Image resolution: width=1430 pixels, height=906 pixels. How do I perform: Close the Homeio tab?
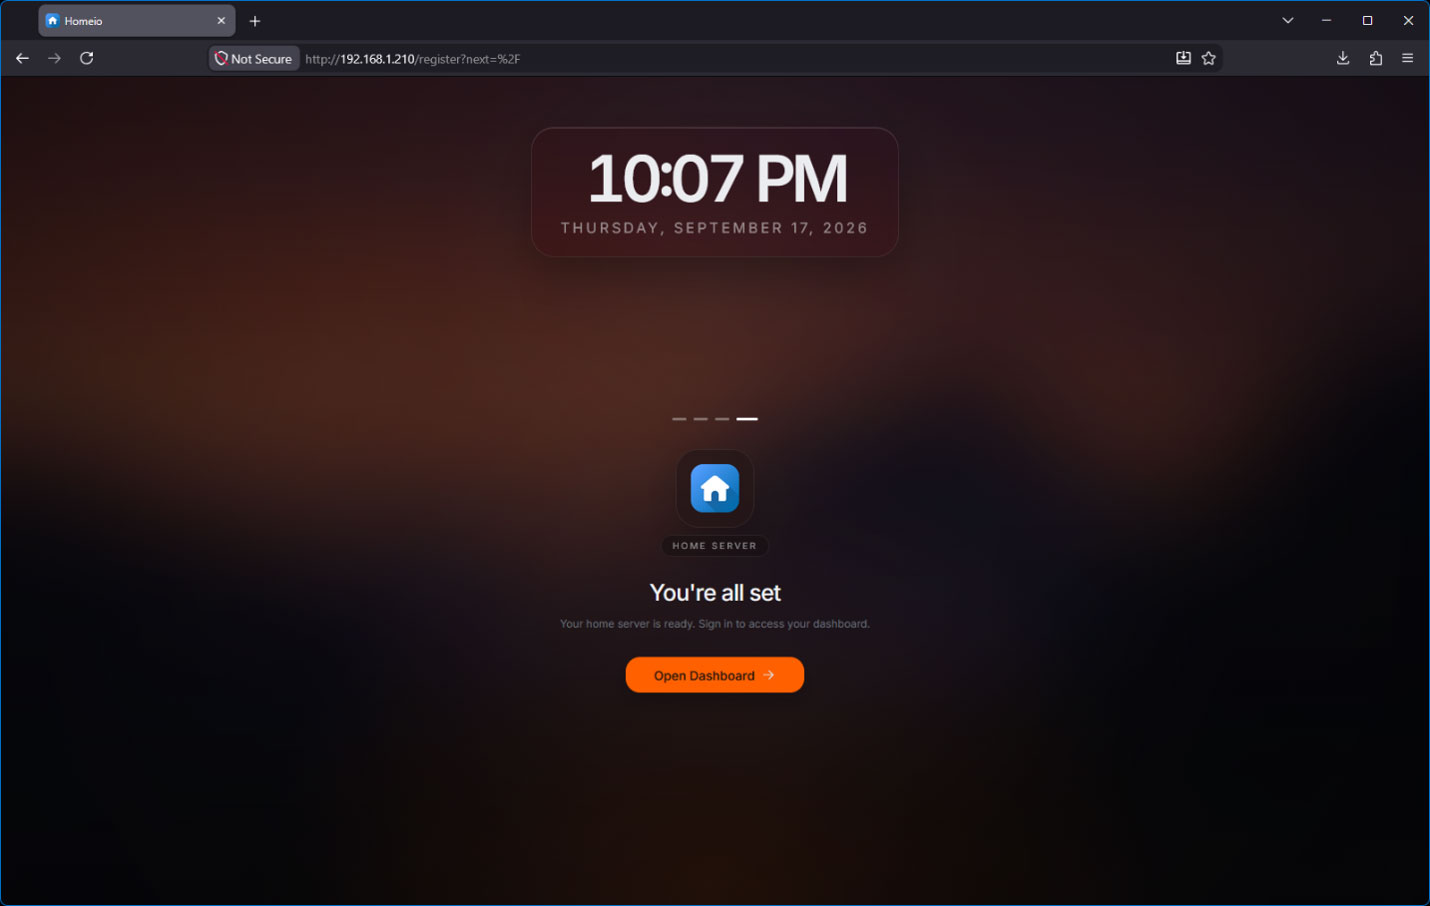click(221, 21)
